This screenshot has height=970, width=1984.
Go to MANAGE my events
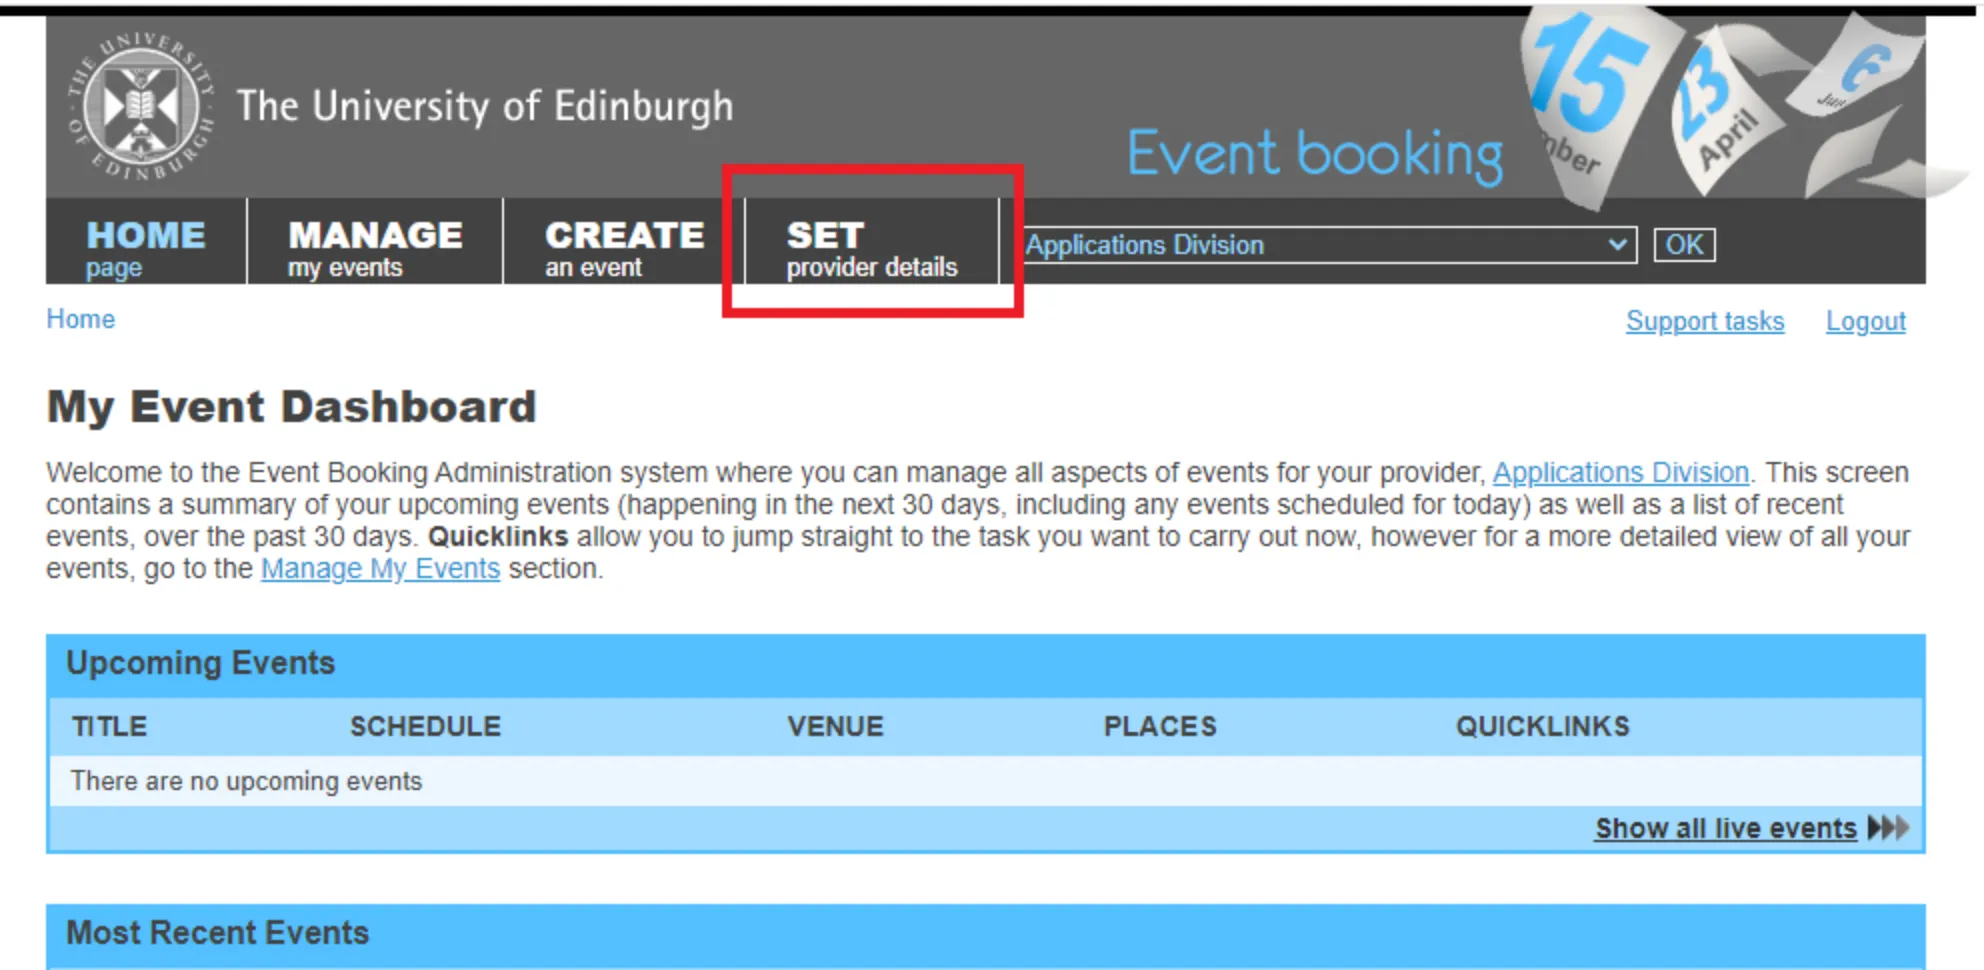(375, 247)
